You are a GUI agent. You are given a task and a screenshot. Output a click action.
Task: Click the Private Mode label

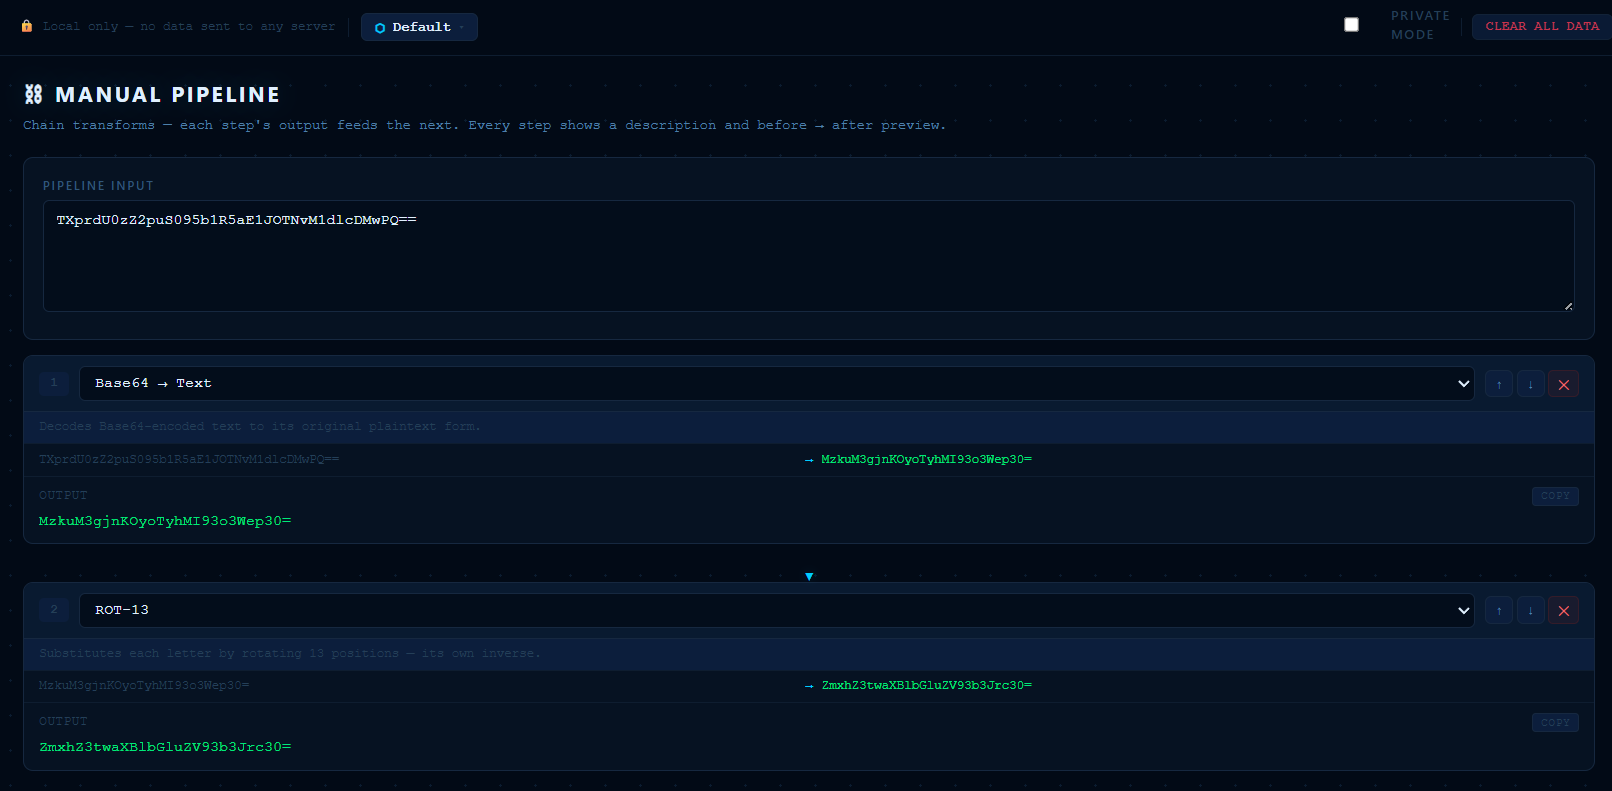coord(1420,25)
